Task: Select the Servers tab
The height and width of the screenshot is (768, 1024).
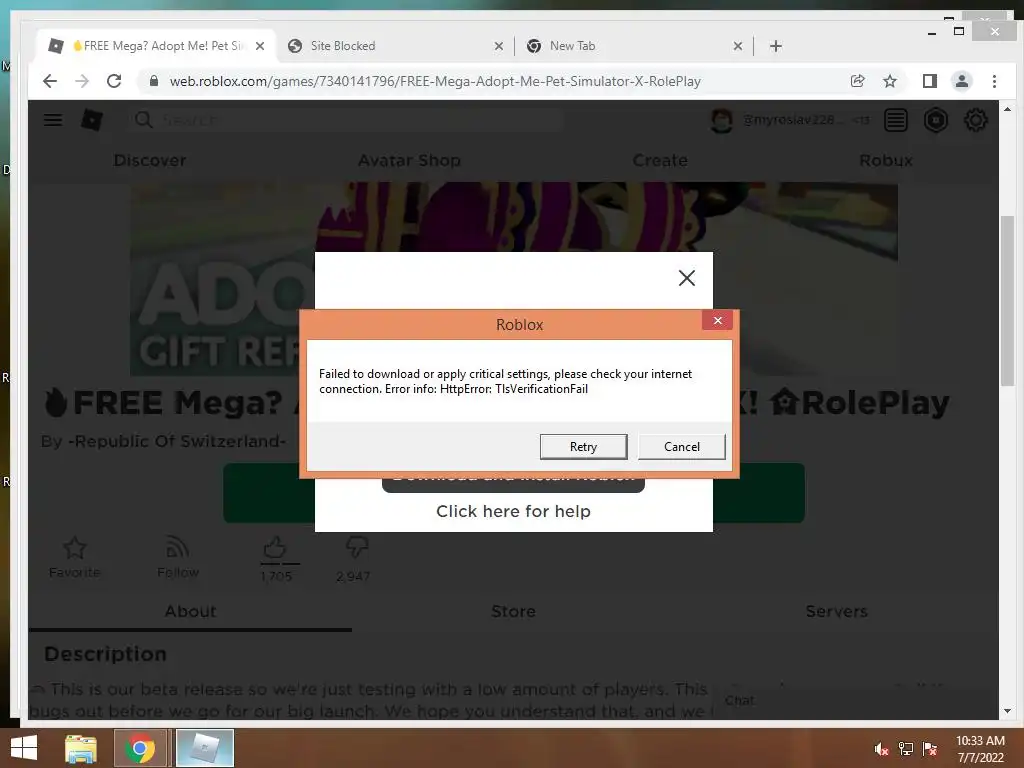Action: (x=836, y=611)
